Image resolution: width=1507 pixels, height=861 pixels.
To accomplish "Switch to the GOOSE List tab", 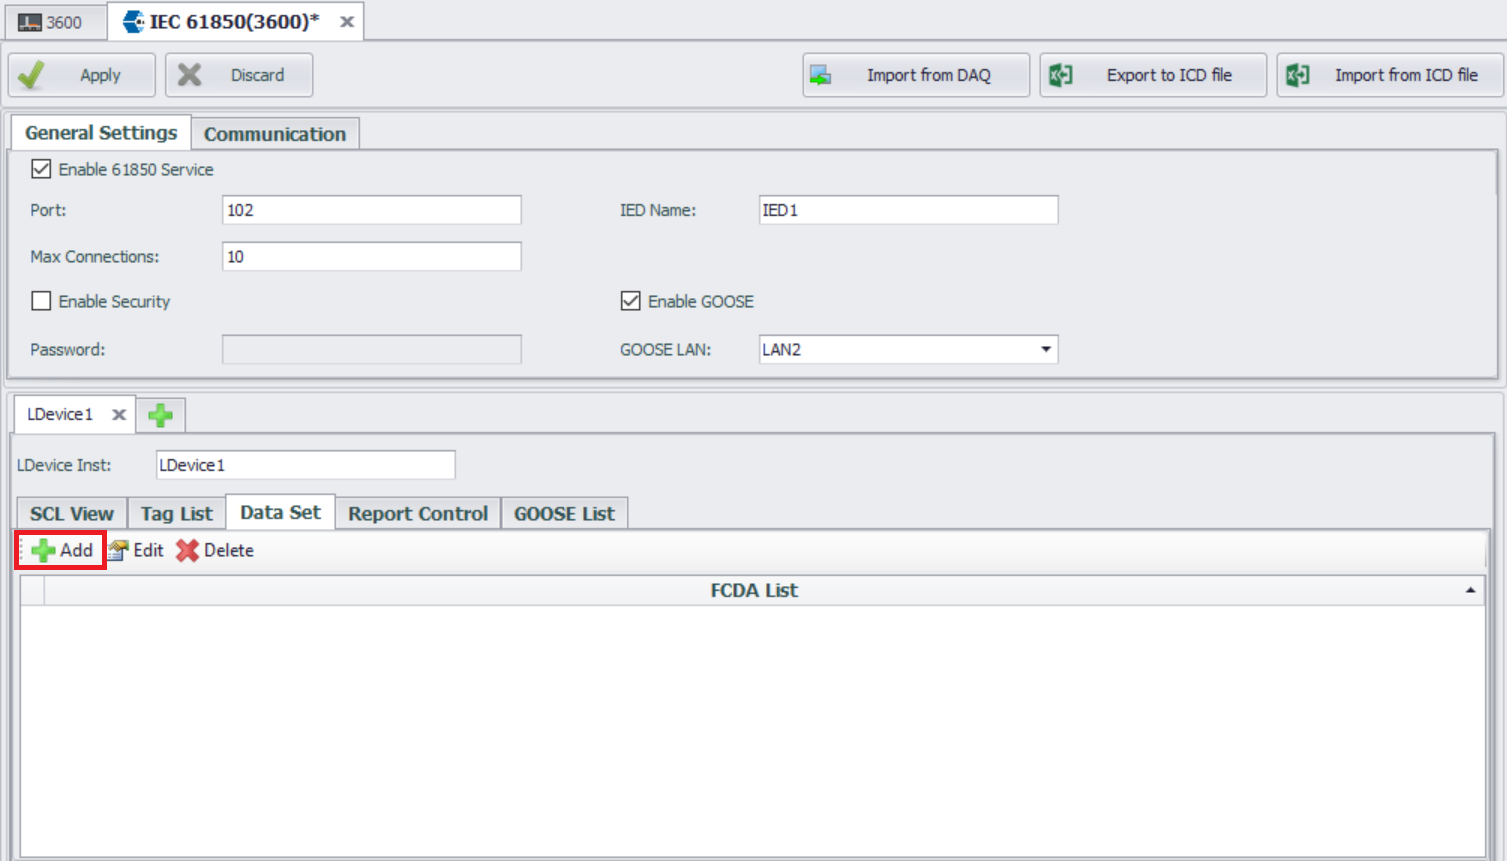I will pyautogui.click(x=564, y=514).
